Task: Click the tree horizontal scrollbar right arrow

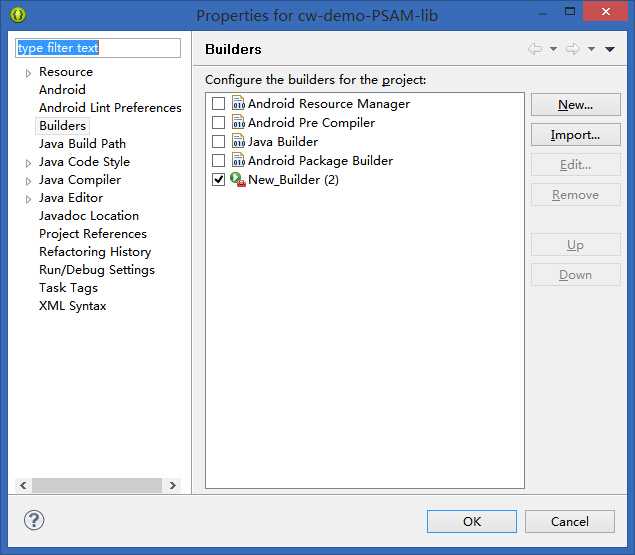Action: [173, 485]
